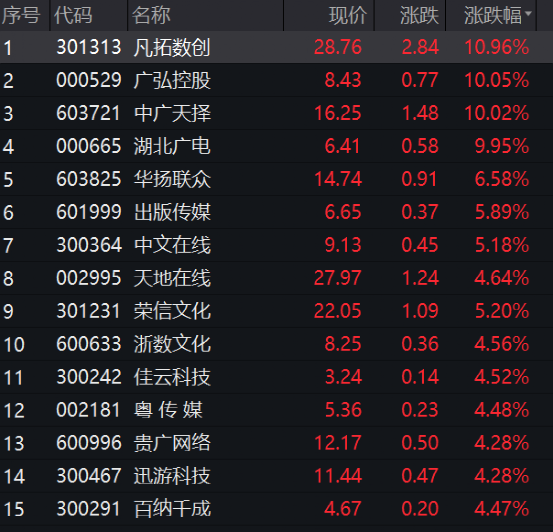
Task: Click price 27.97 of 天地在线
Action: click(x=338, y=278)
